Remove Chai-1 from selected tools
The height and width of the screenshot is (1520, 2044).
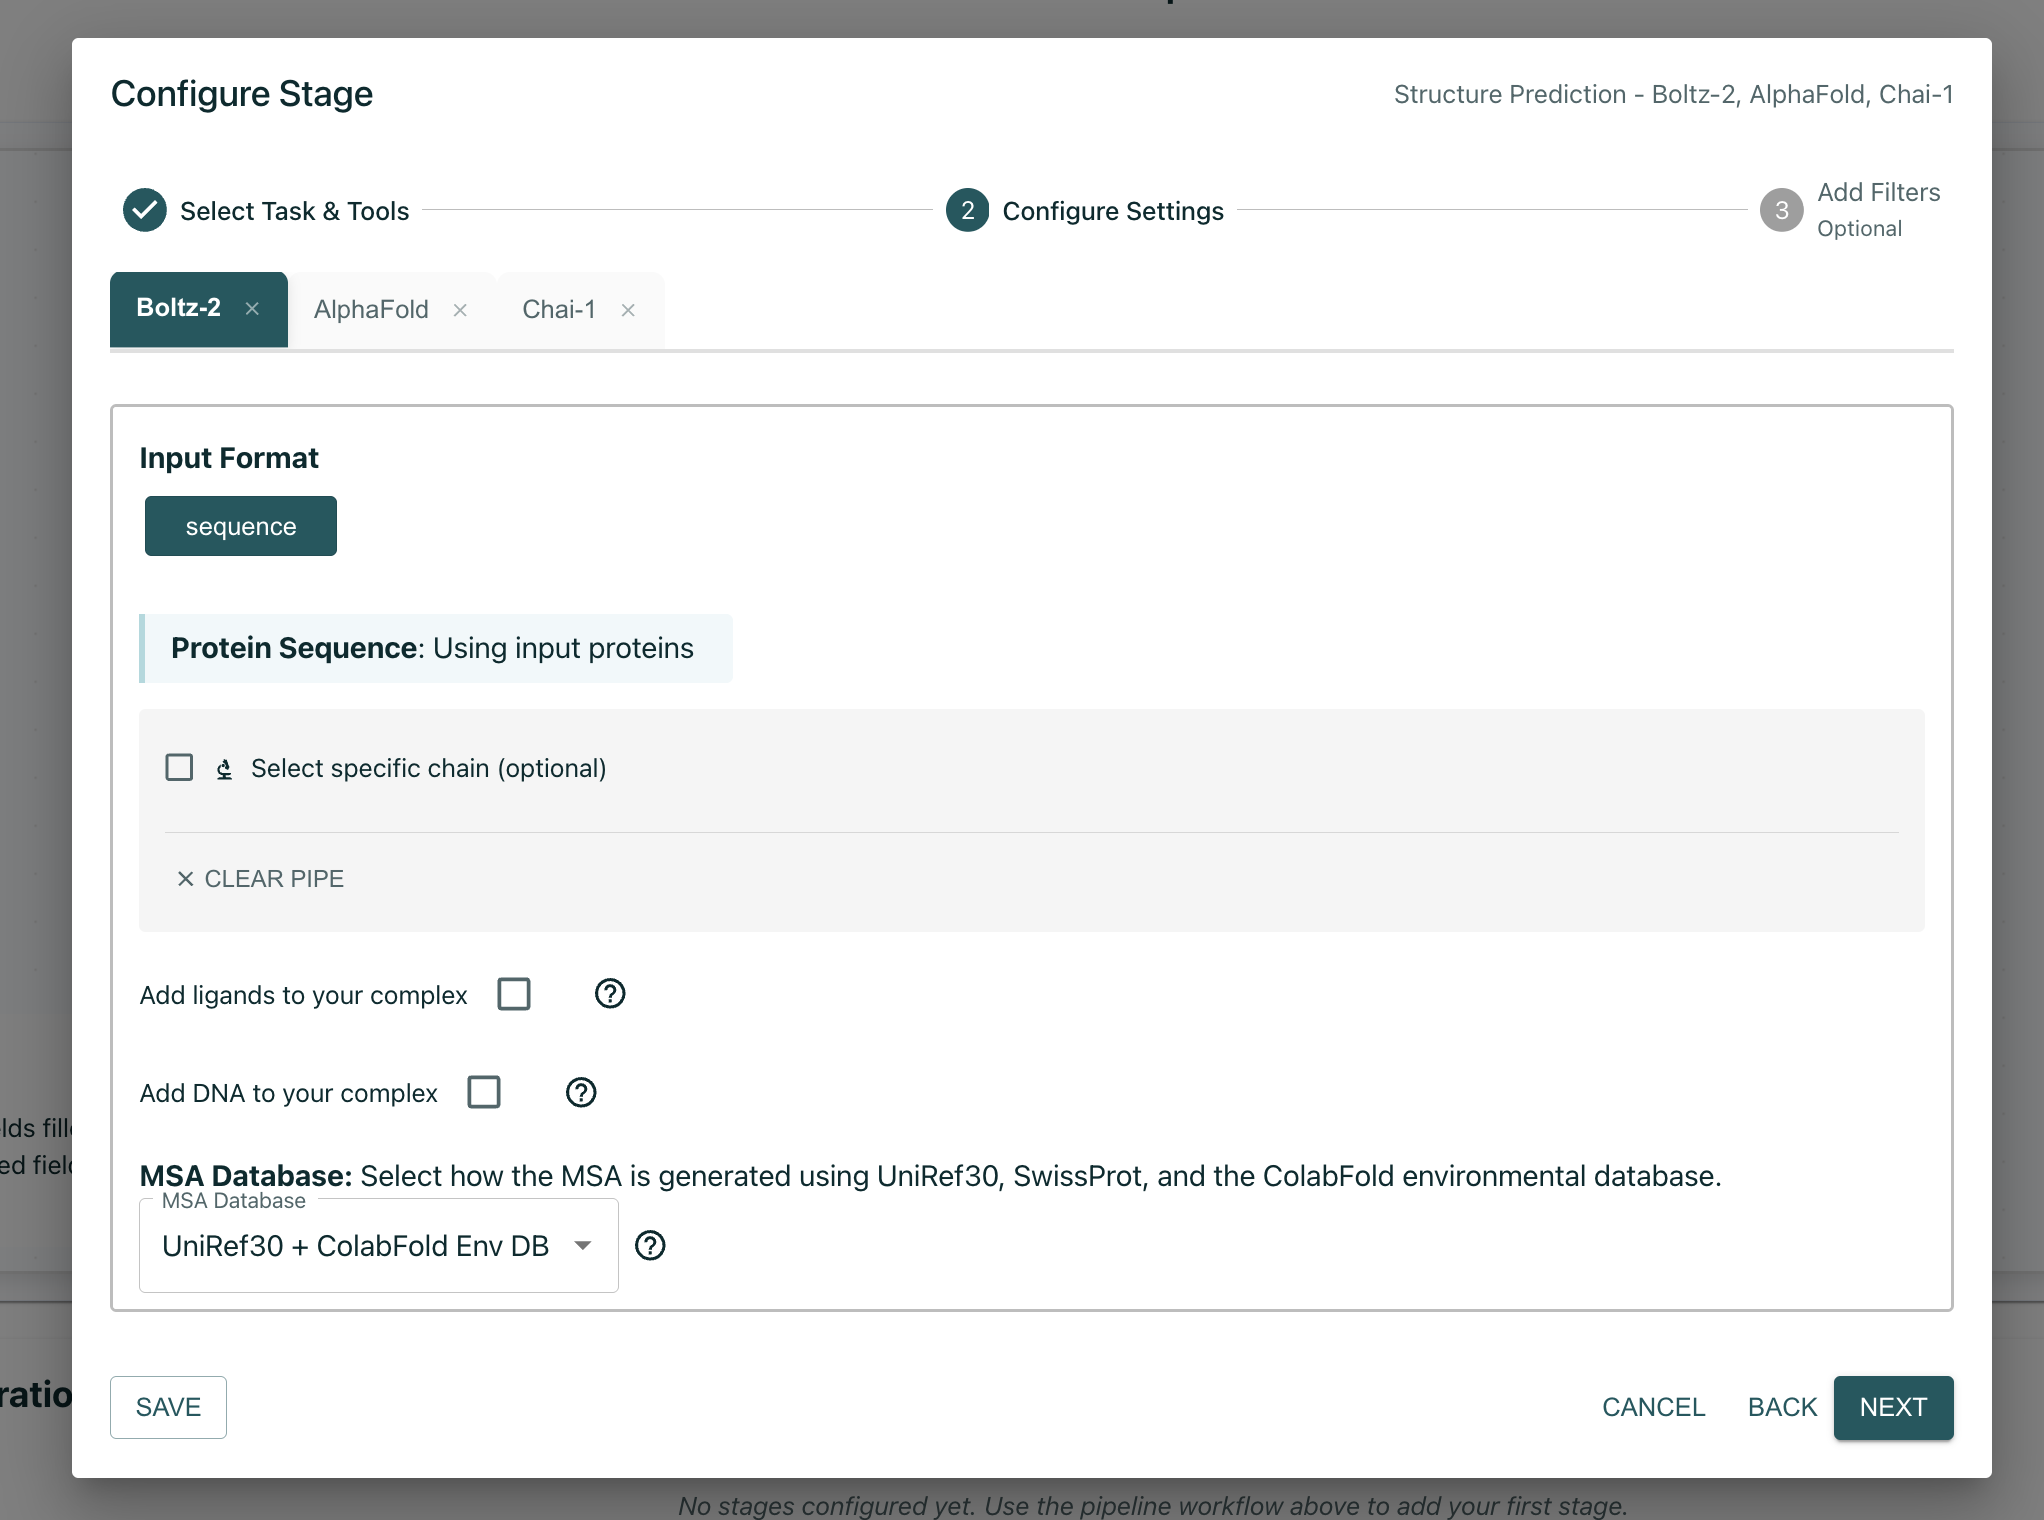pyautogui.click(x=628, y=310)
